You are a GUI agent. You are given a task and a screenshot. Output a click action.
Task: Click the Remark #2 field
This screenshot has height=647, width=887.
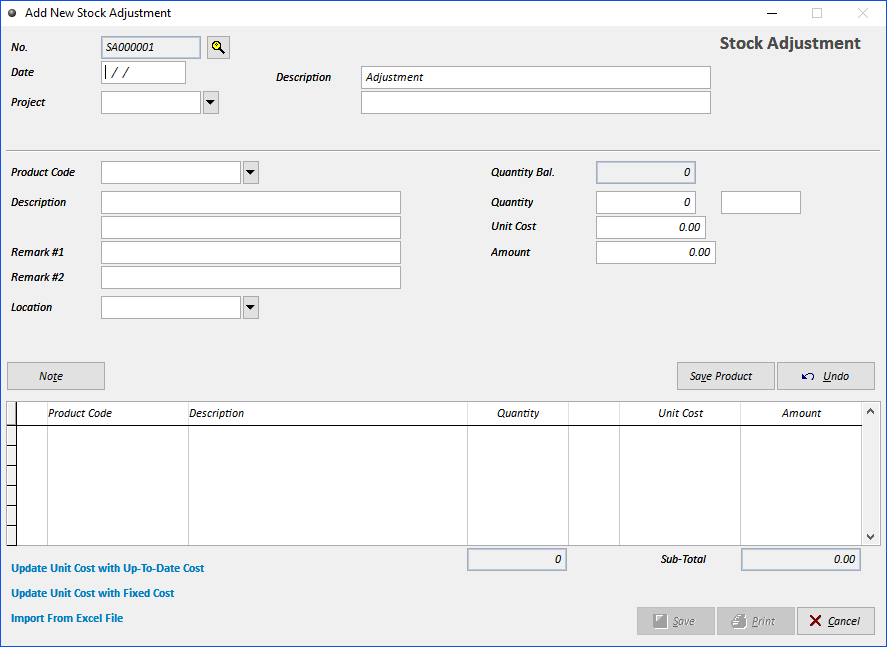[251, 278]
